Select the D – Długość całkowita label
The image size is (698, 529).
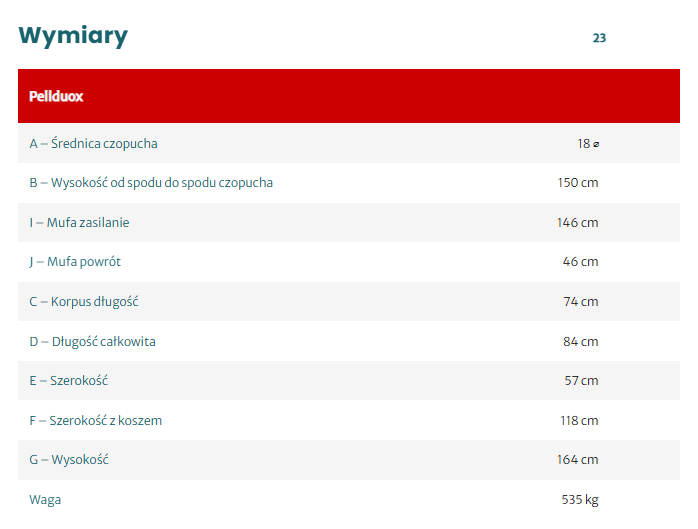click(x=92, y=341)
